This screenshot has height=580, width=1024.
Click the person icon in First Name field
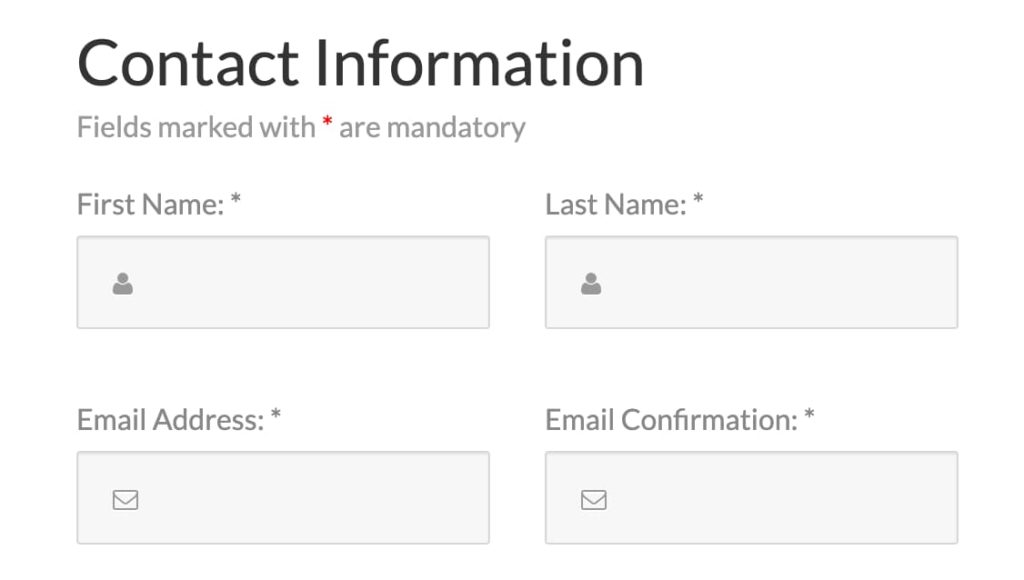pyautogui.click(x=123, y=284)
